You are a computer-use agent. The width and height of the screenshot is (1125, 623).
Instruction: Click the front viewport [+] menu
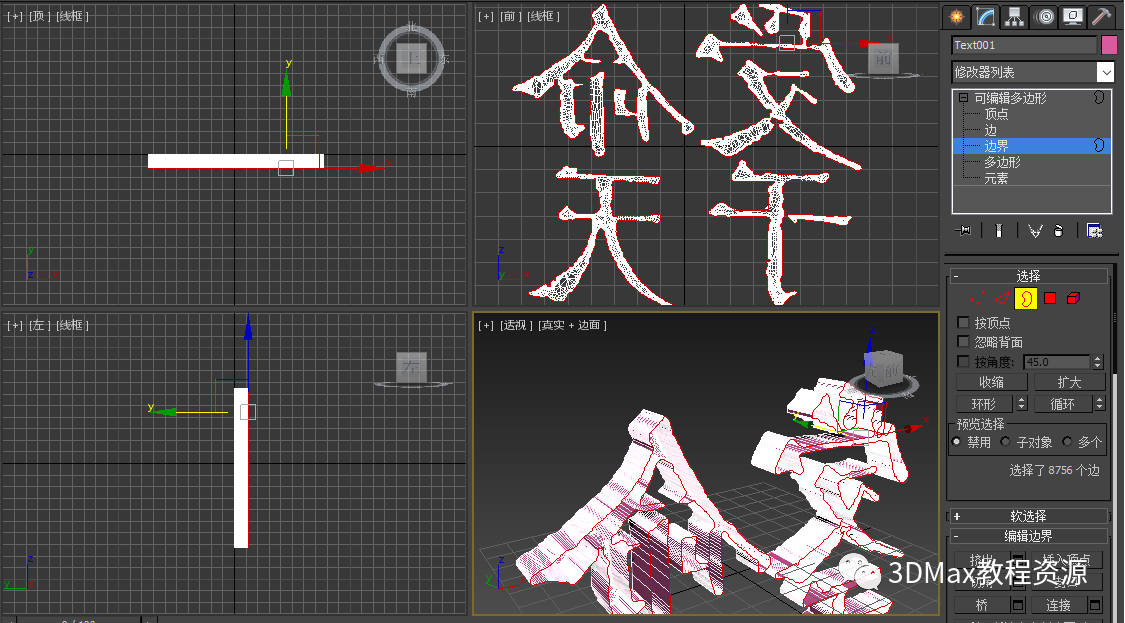coord(486,16)
